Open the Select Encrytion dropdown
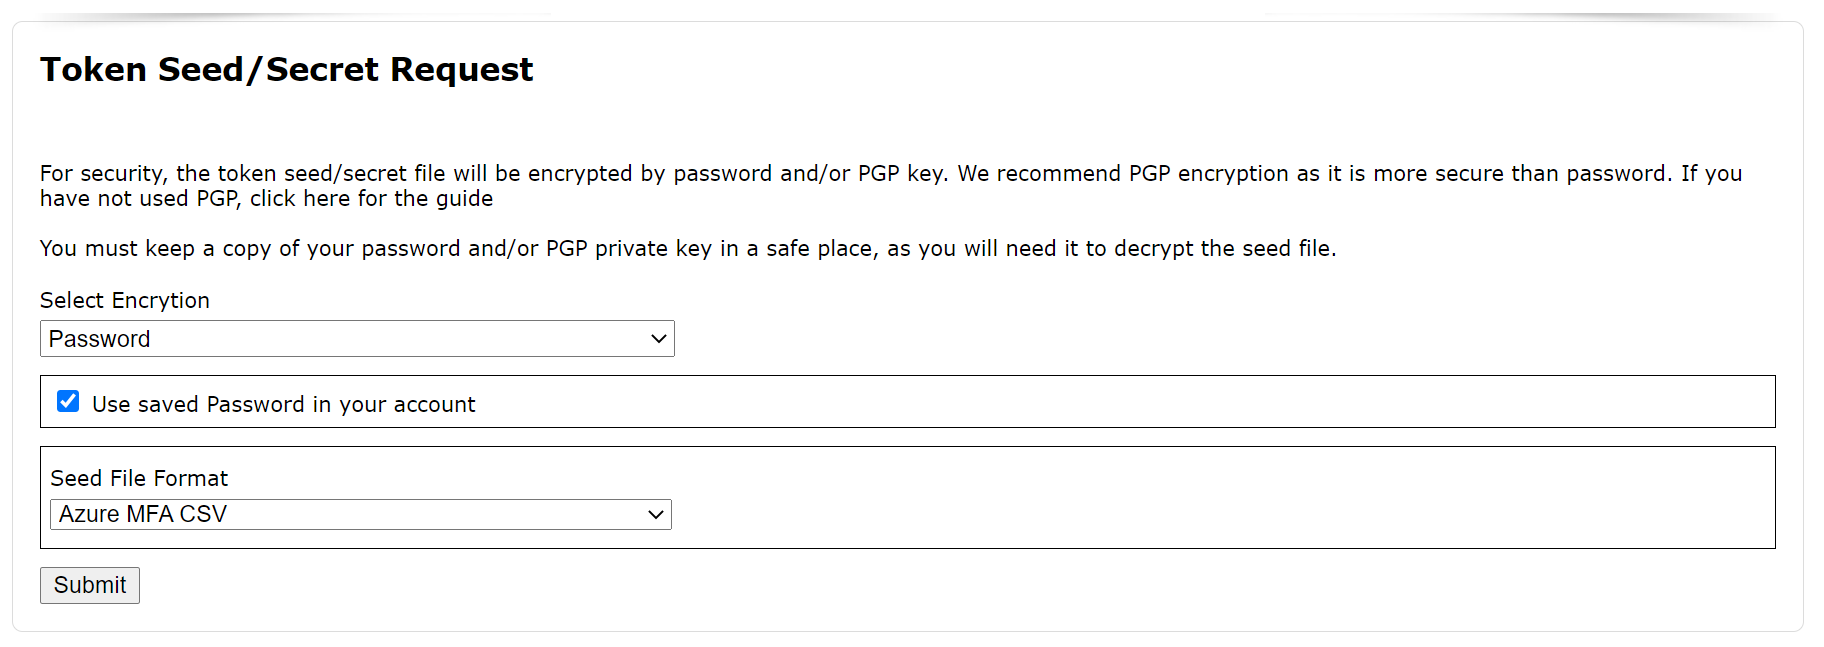 357,339
